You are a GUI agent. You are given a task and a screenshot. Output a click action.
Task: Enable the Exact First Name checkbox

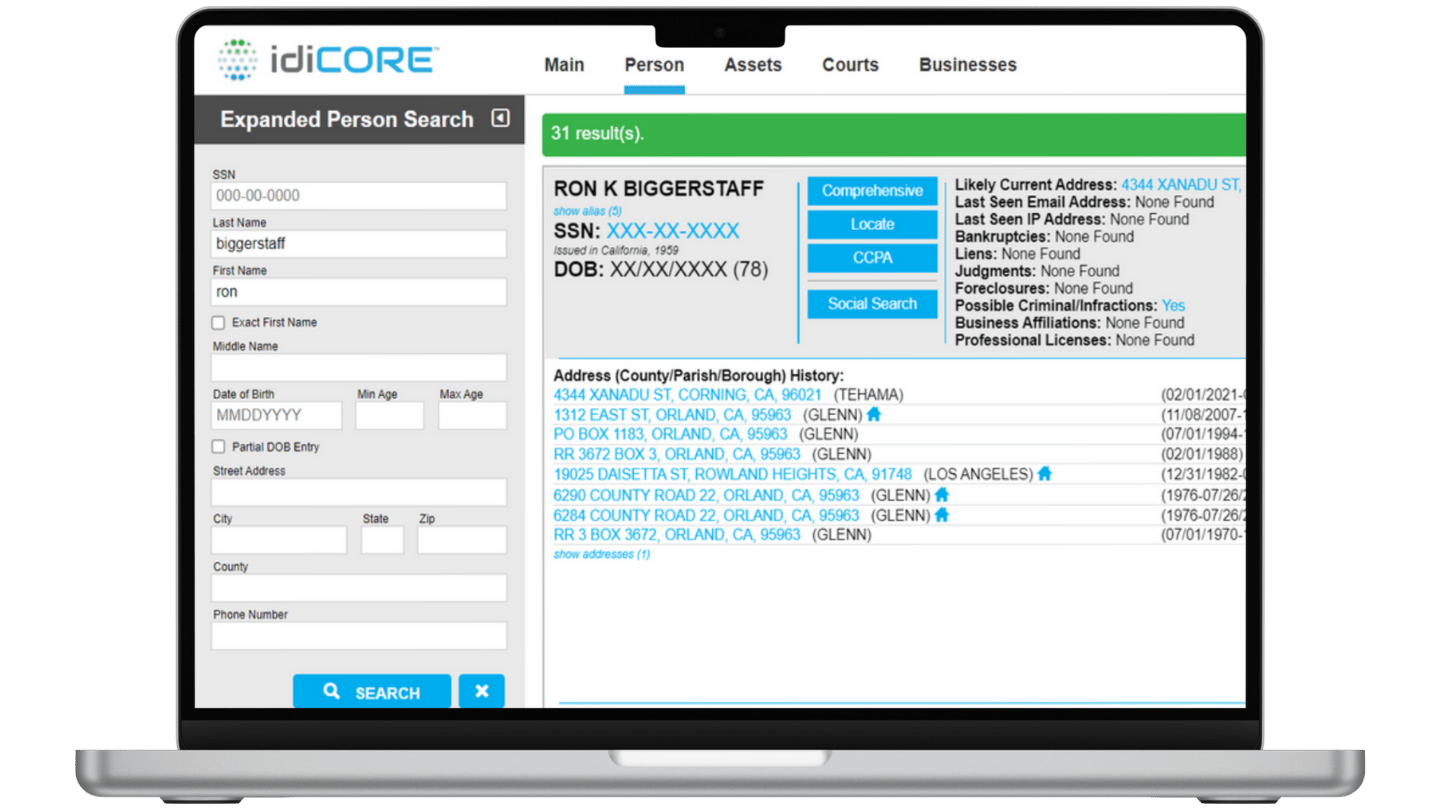pos(217,322)
